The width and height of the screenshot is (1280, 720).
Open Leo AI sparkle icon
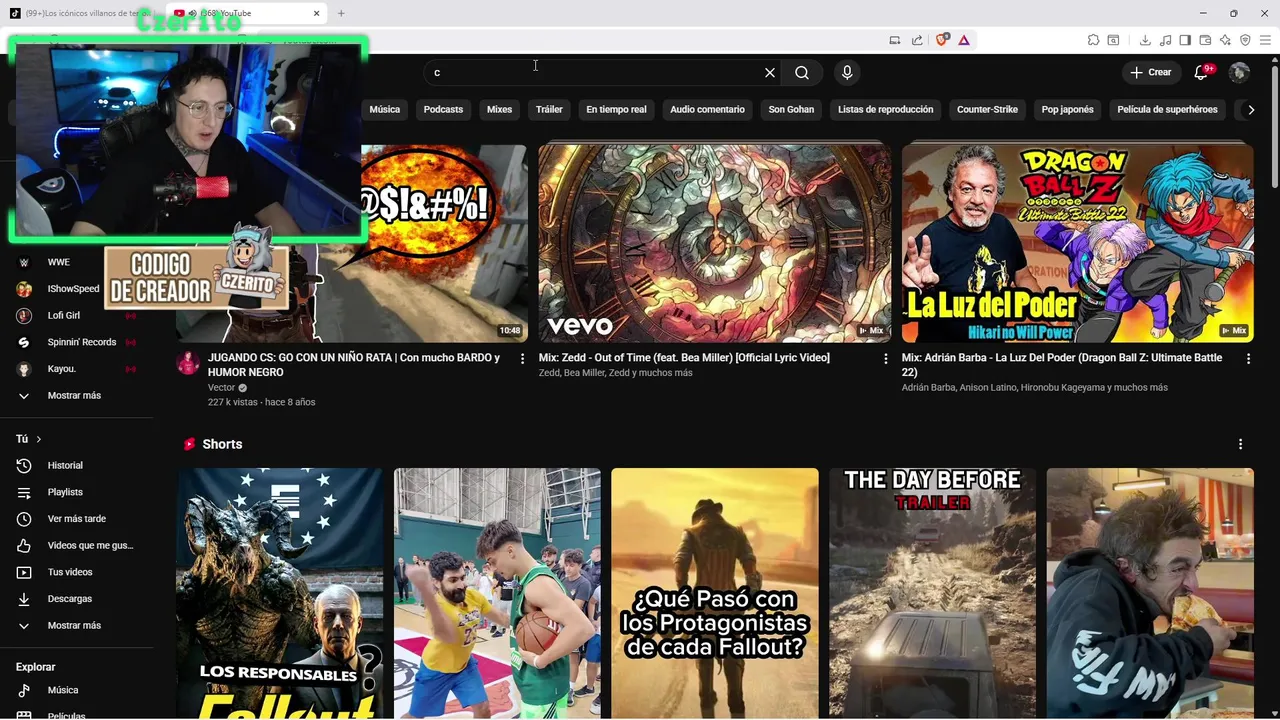(1225, 40)
